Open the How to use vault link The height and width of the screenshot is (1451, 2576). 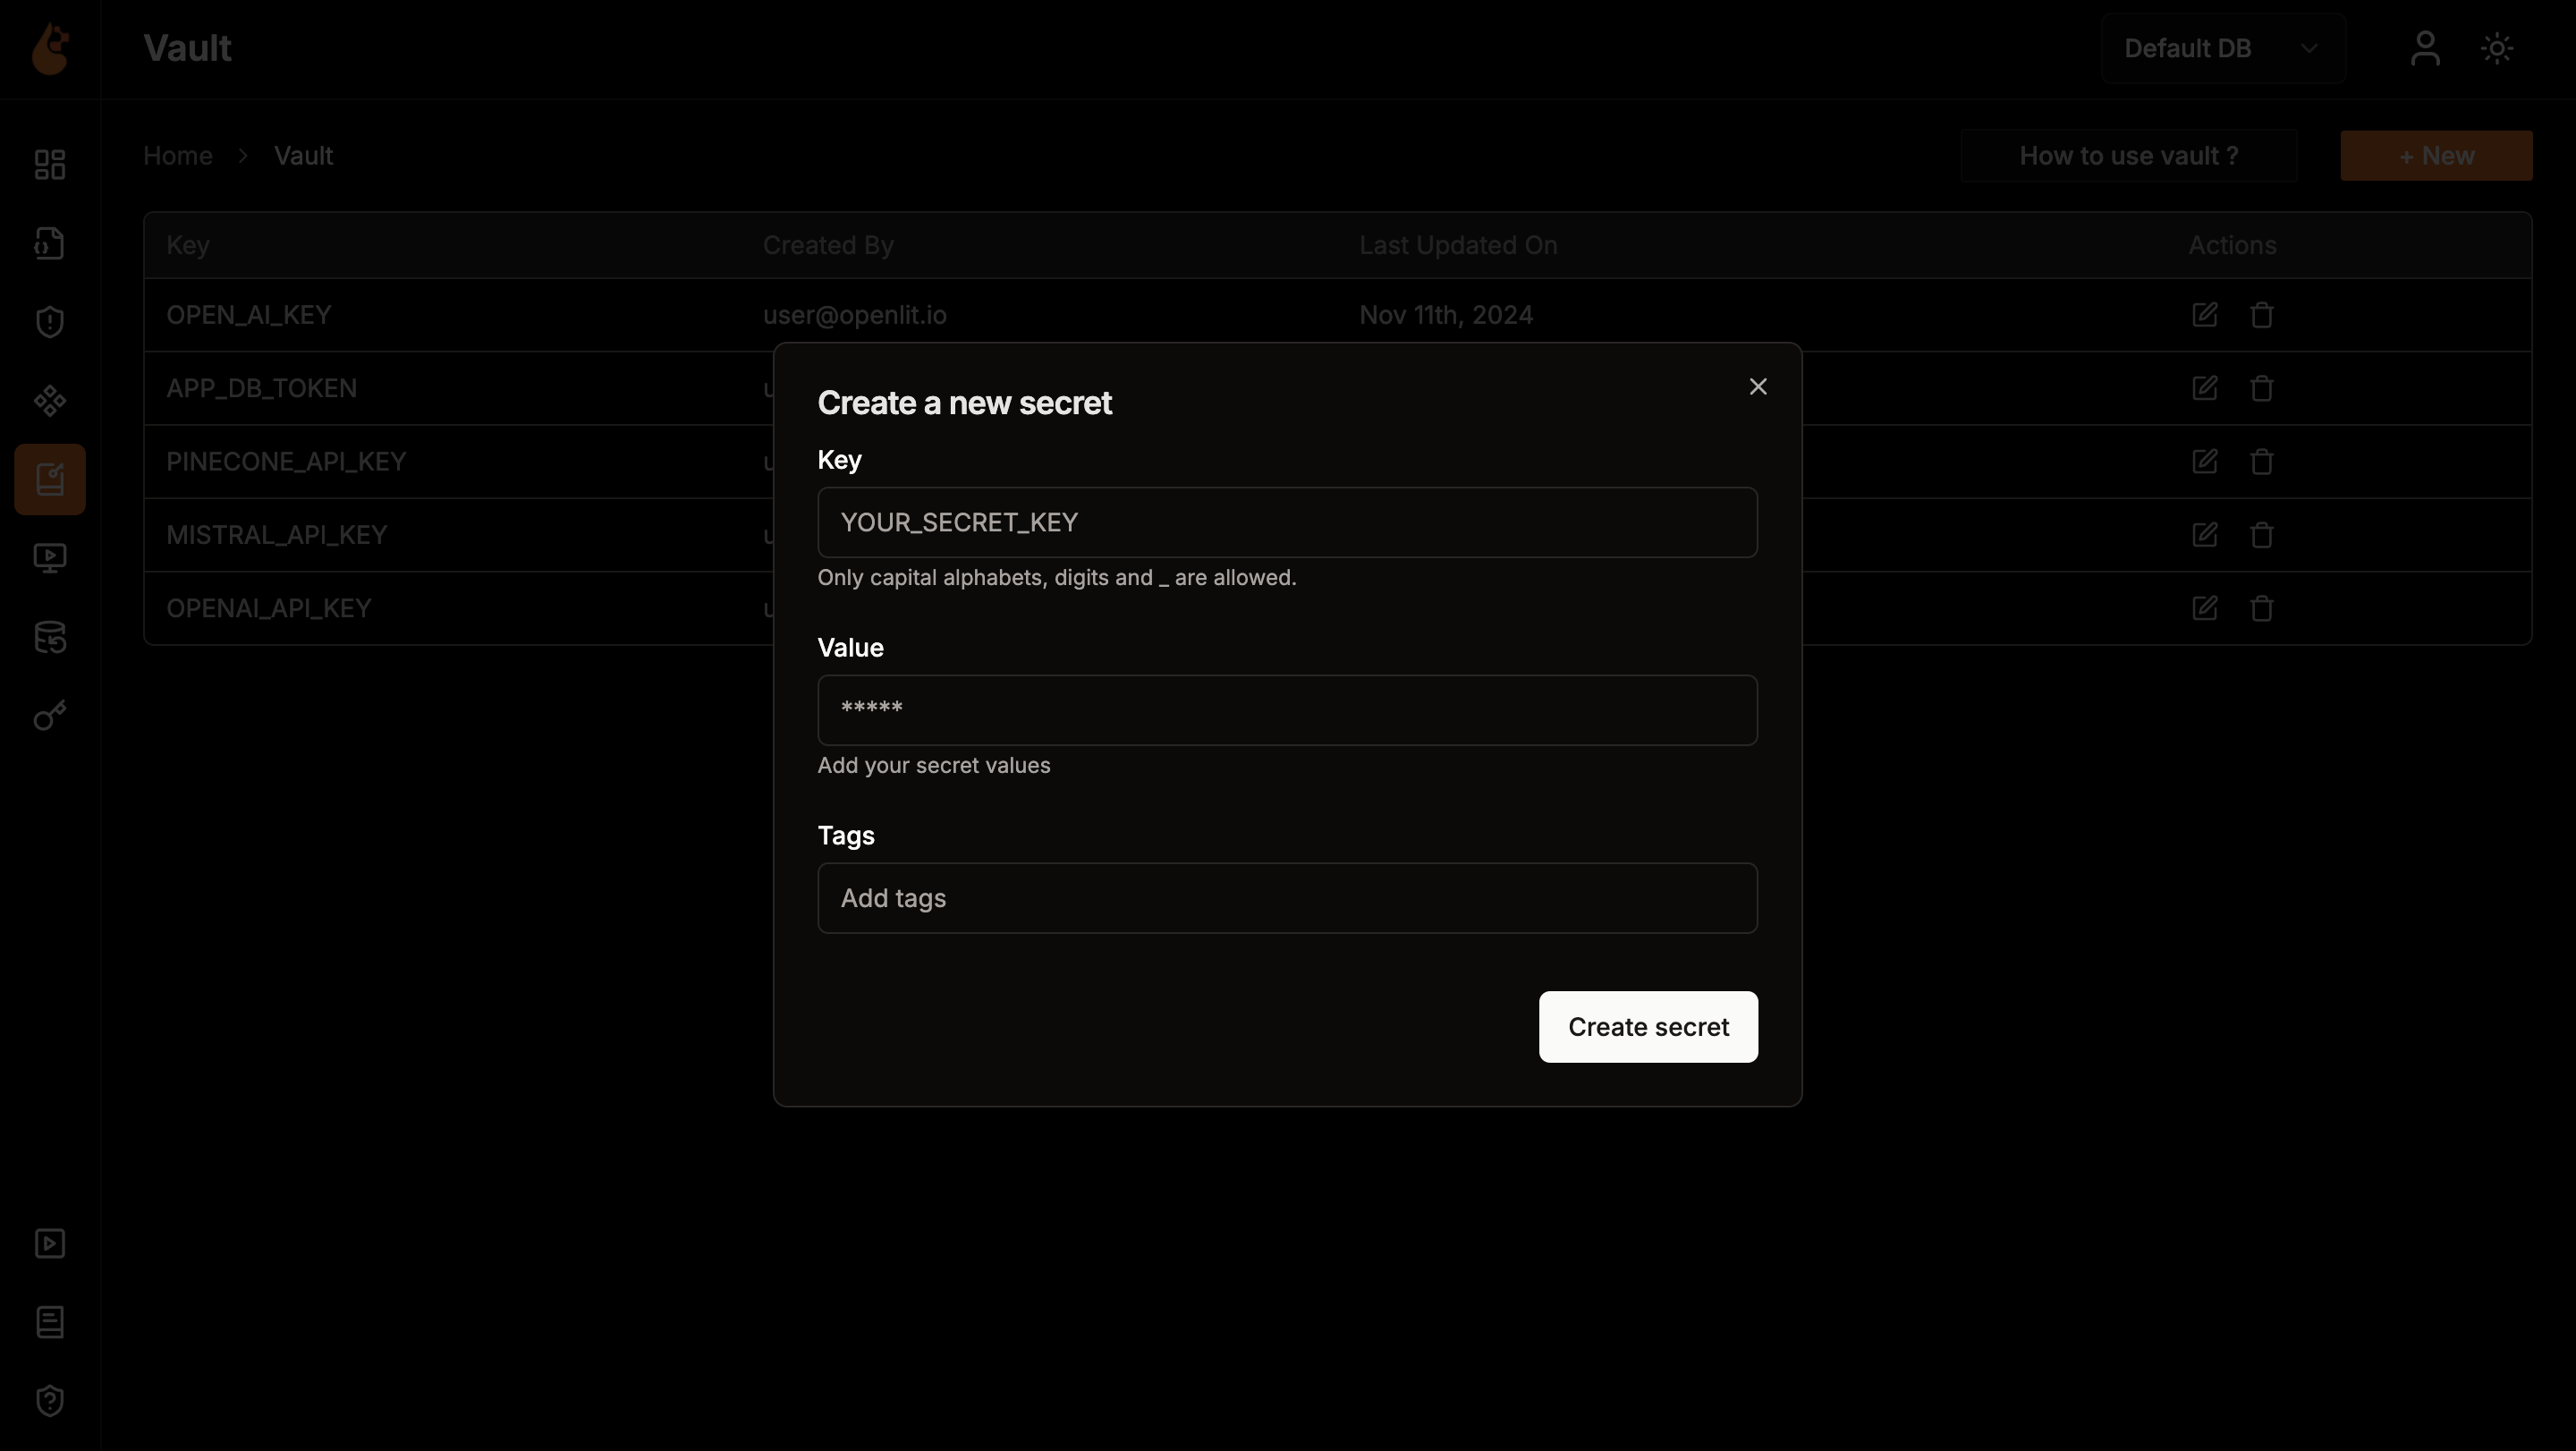pos(2129,156)
